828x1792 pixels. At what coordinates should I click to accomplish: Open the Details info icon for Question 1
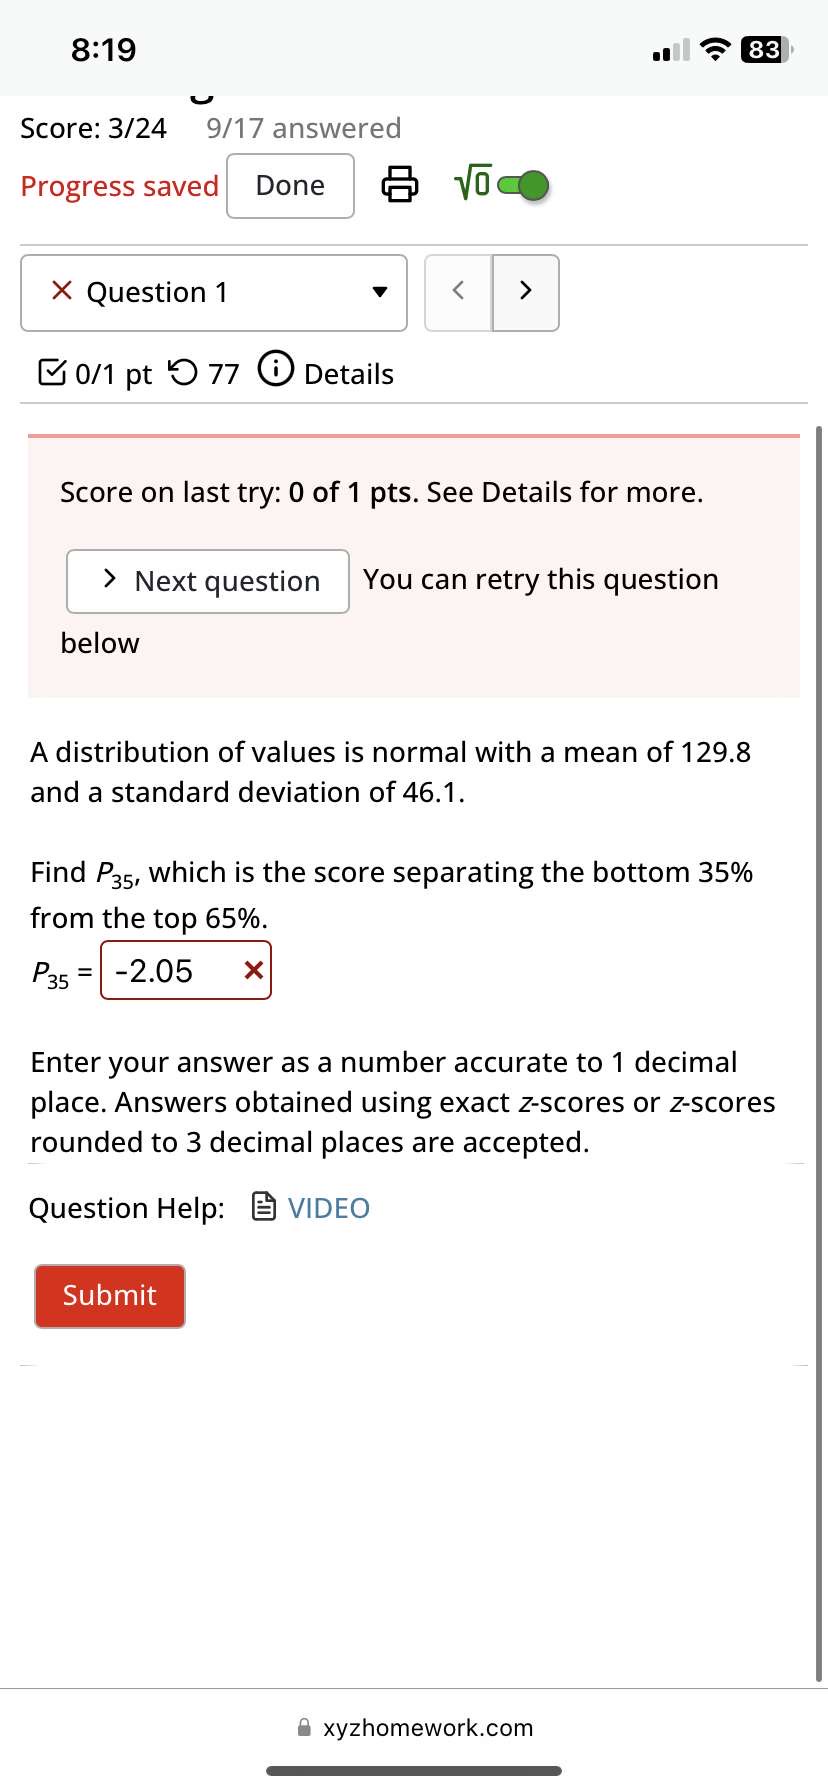click(276, 368)
